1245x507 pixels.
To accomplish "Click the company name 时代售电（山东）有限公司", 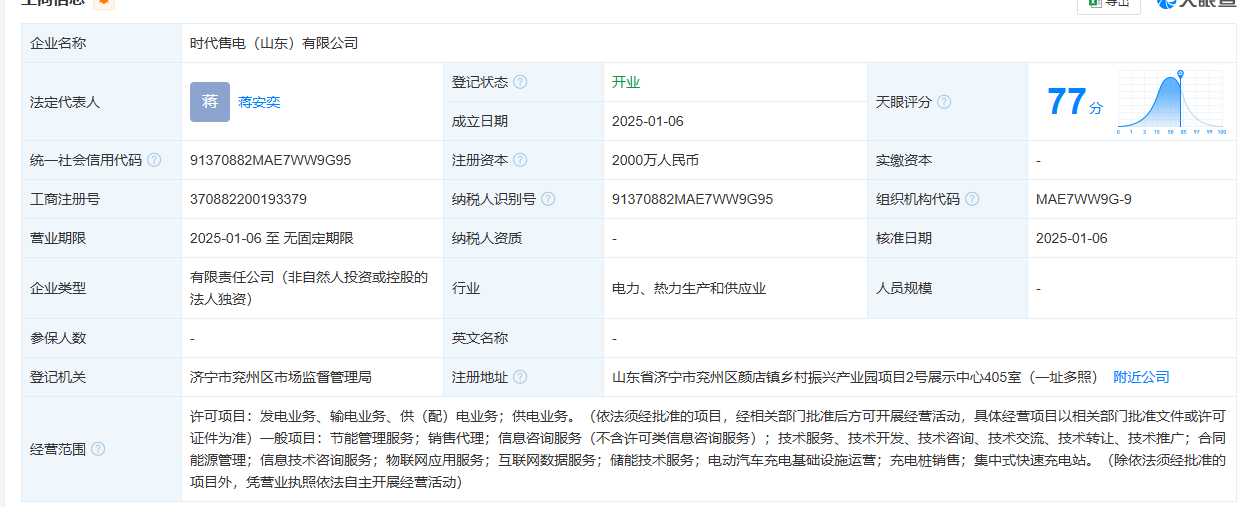I will [x=274, y=43].
